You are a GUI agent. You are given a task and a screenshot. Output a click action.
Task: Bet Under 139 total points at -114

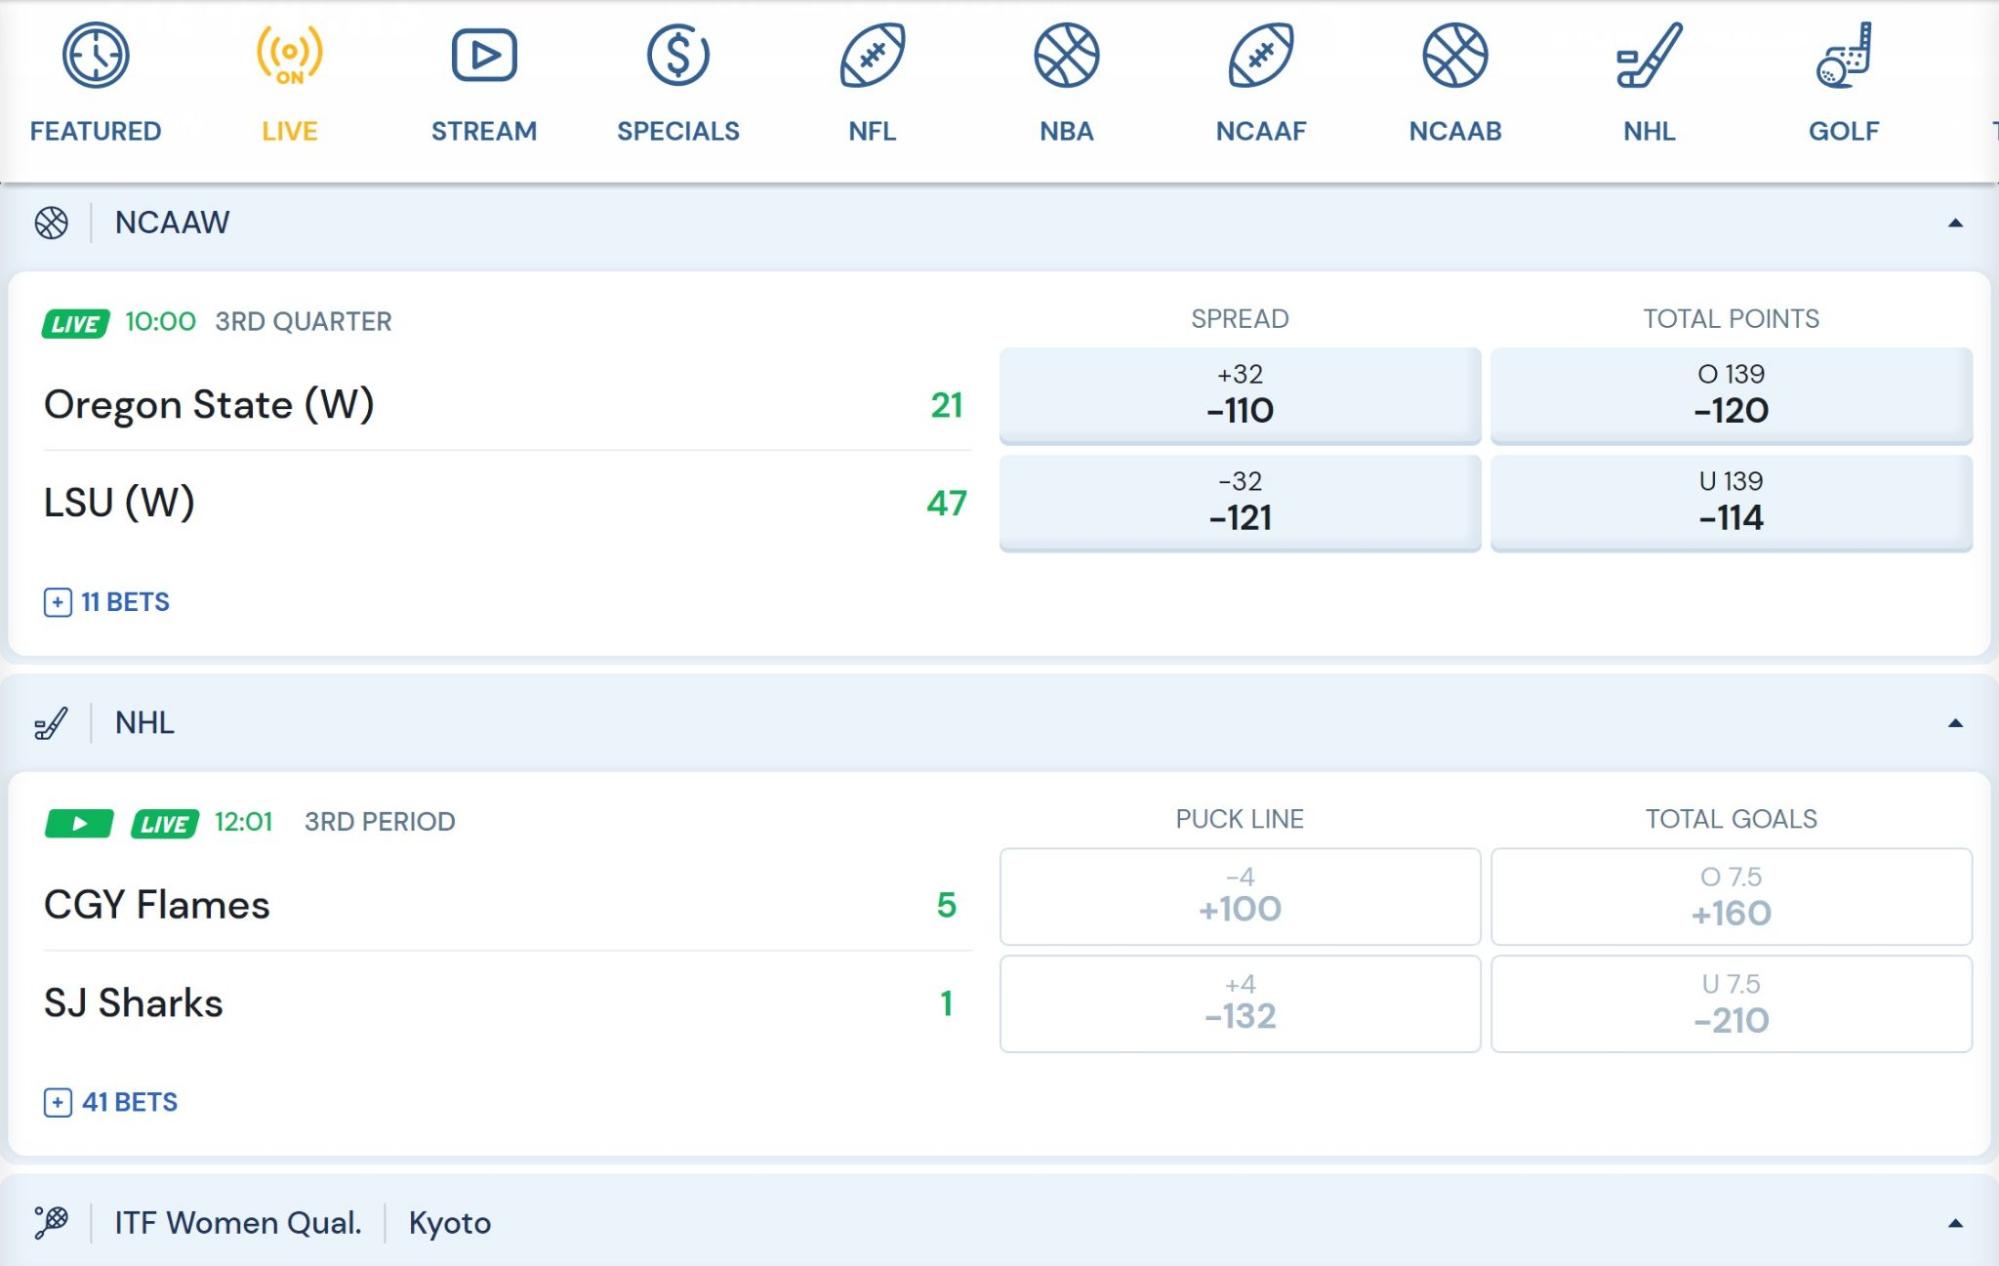click(x=1731, y=502)
